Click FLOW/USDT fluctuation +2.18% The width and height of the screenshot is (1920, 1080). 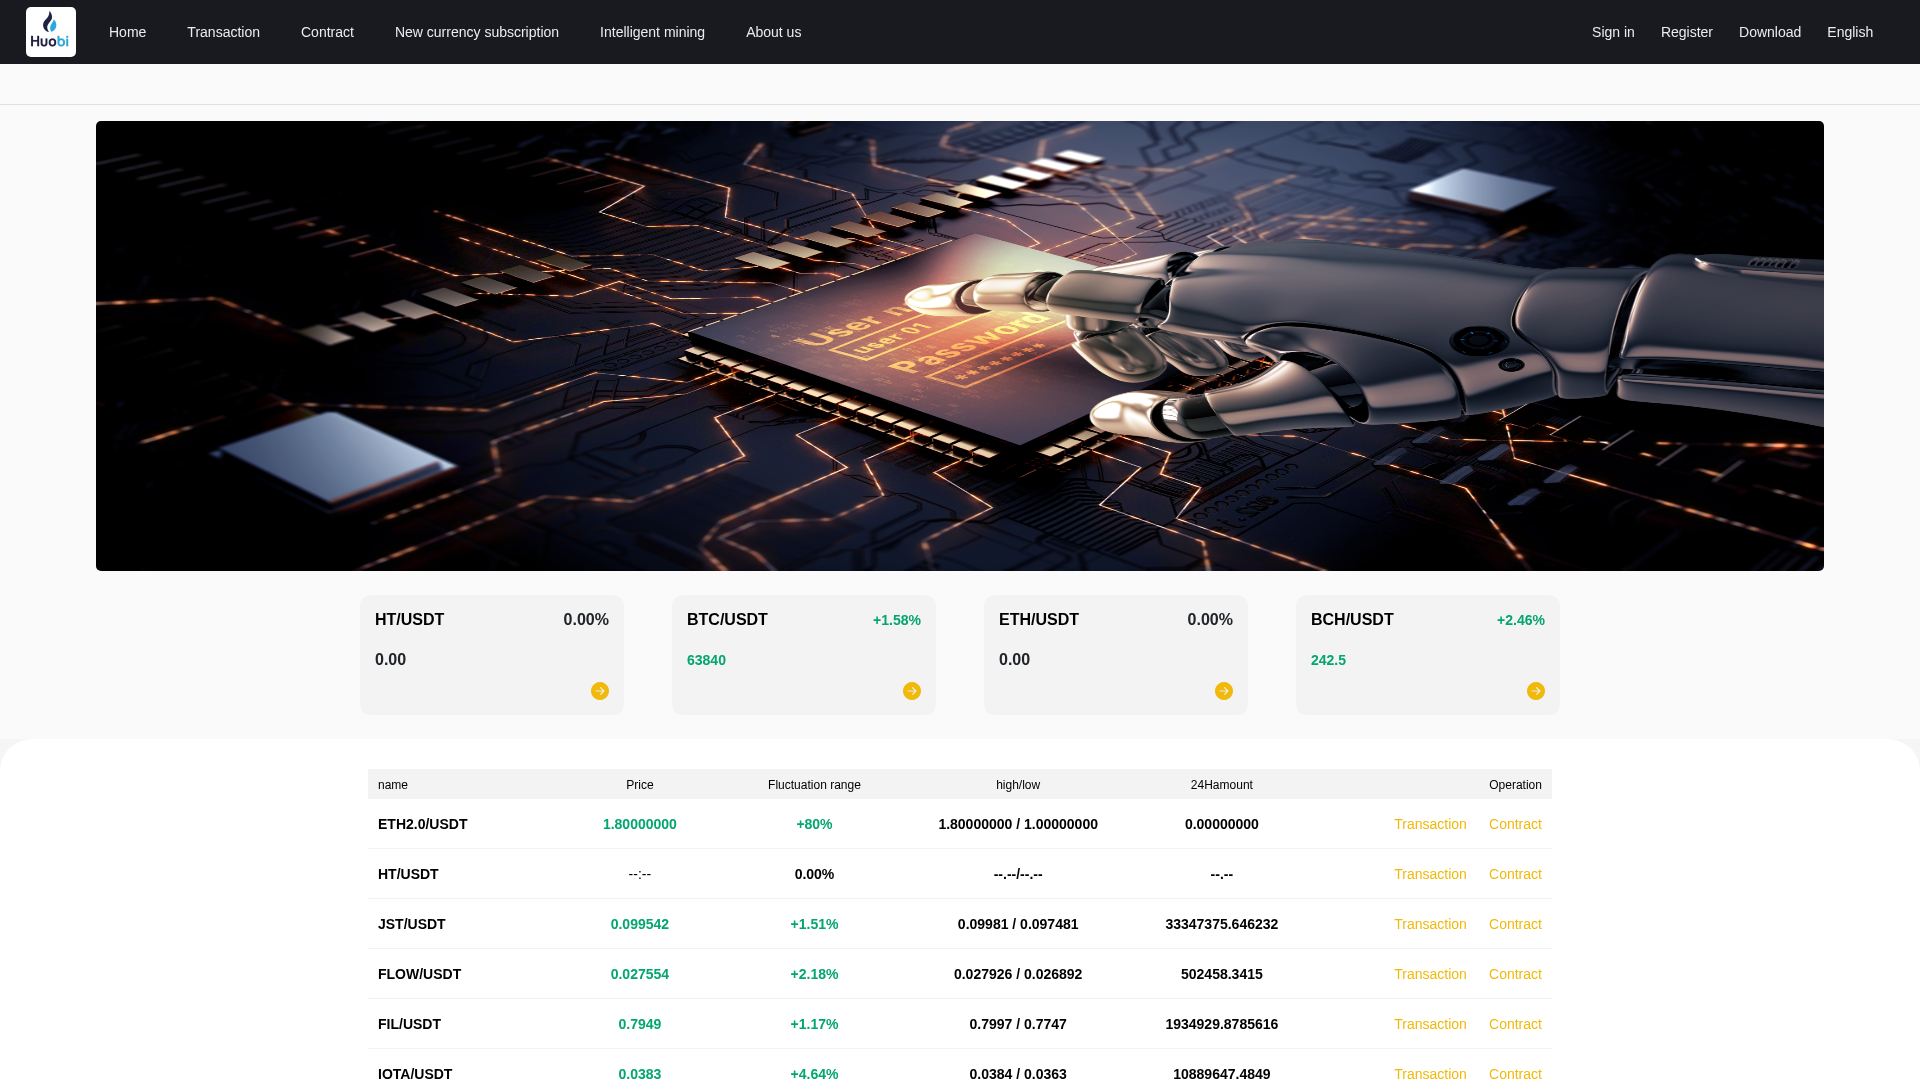tap(814, 974)
